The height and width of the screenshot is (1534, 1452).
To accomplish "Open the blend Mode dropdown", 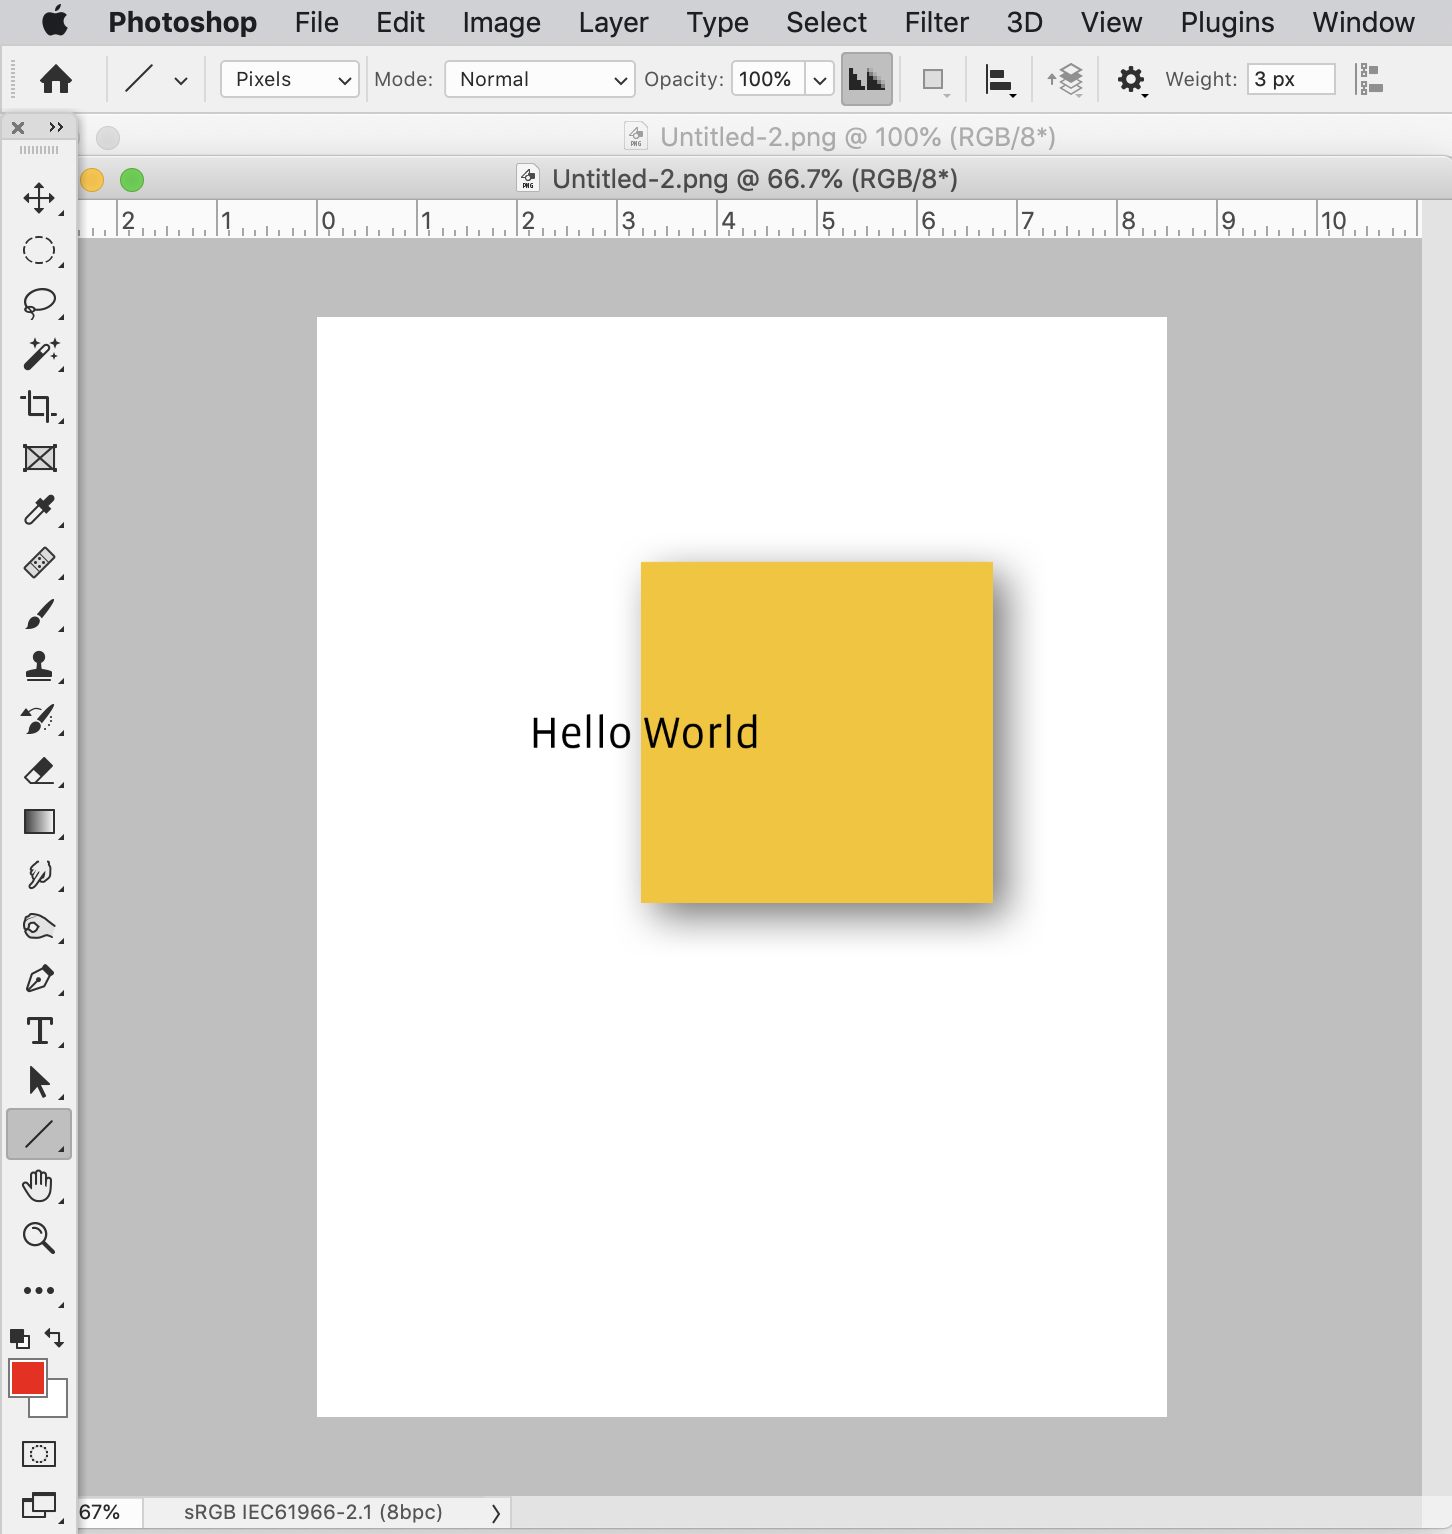I will [539, 79].
